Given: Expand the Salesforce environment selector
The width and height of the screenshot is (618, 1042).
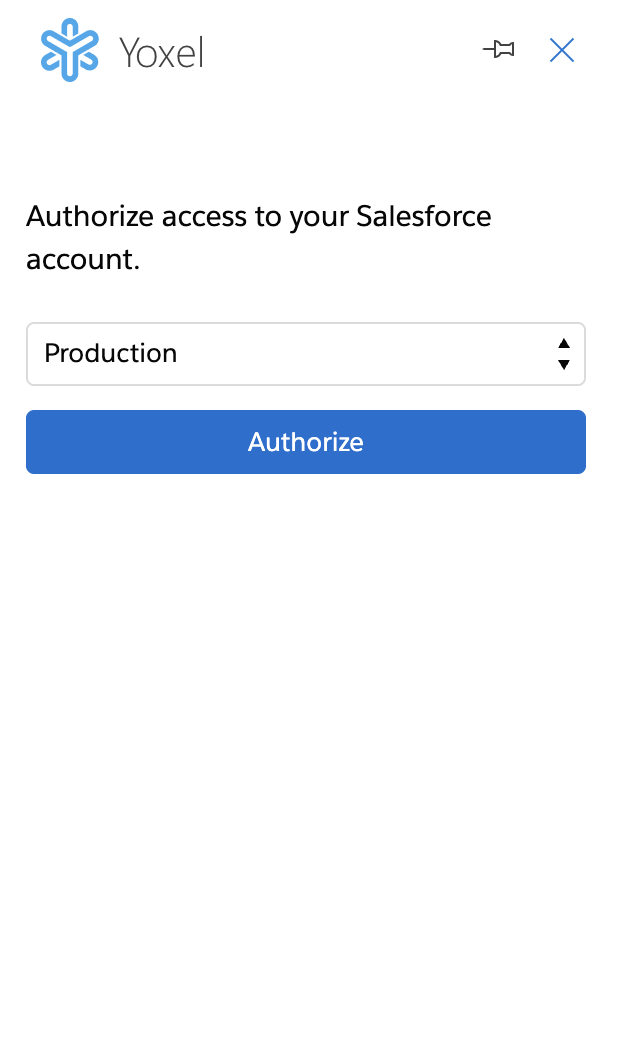Looking at the screenshot, I should (305, 354).
